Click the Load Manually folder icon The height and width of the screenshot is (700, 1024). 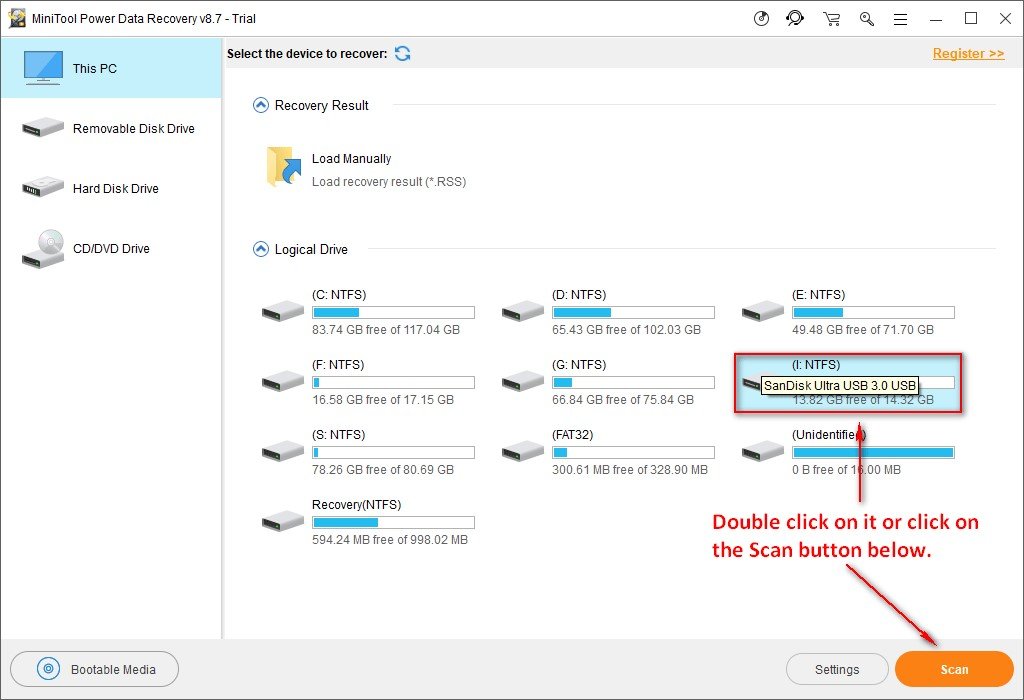(x=284, y=167)
